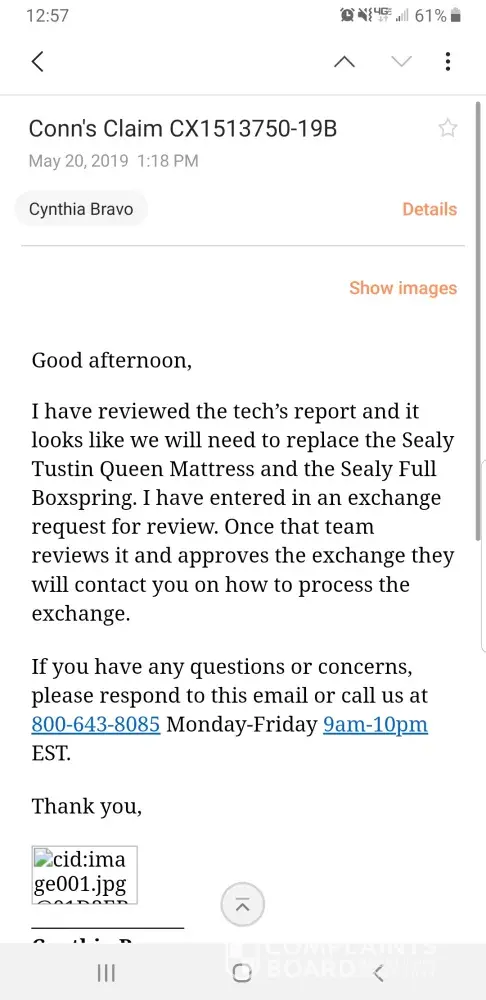
Task: Tap the scroll-to-top floating button
Action: coord(242,904)
